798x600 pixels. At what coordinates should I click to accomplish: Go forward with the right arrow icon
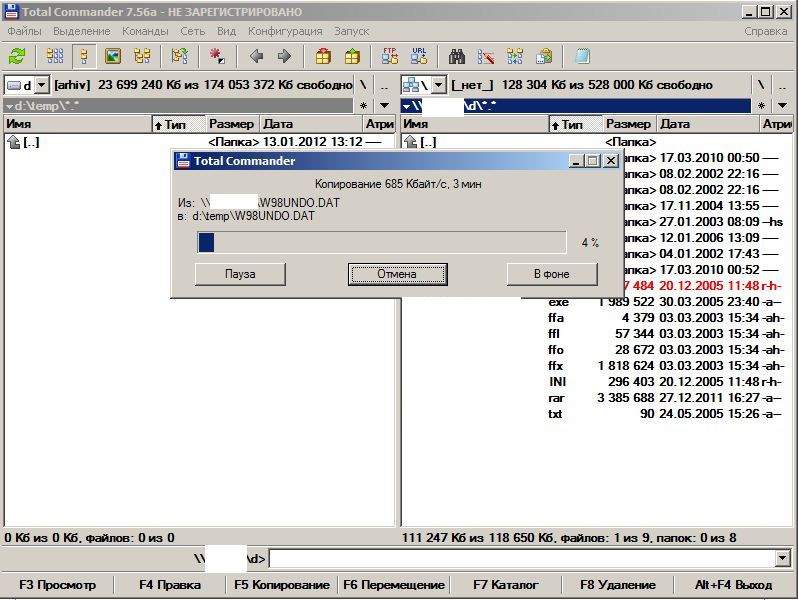pyautogui.click(x=284, y=56)
